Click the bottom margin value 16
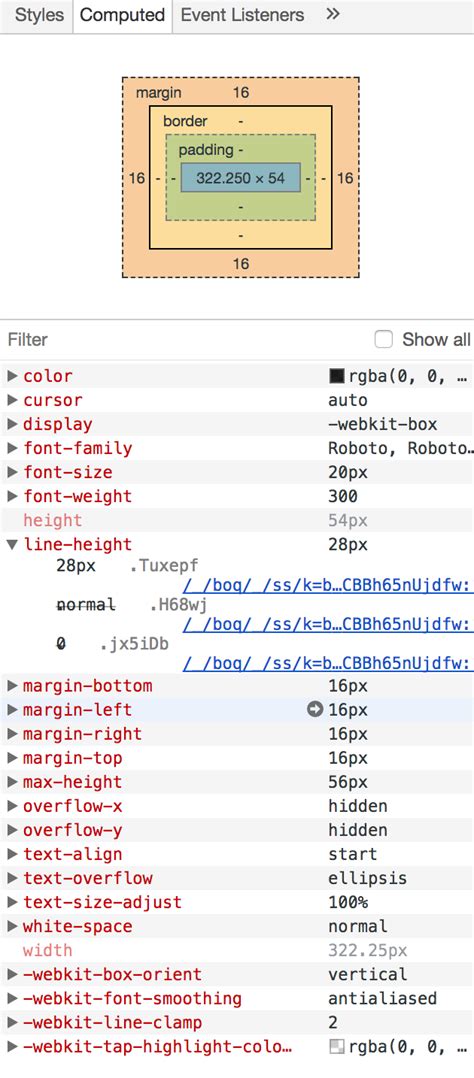The image size is (474, 1078). (241, 264)
